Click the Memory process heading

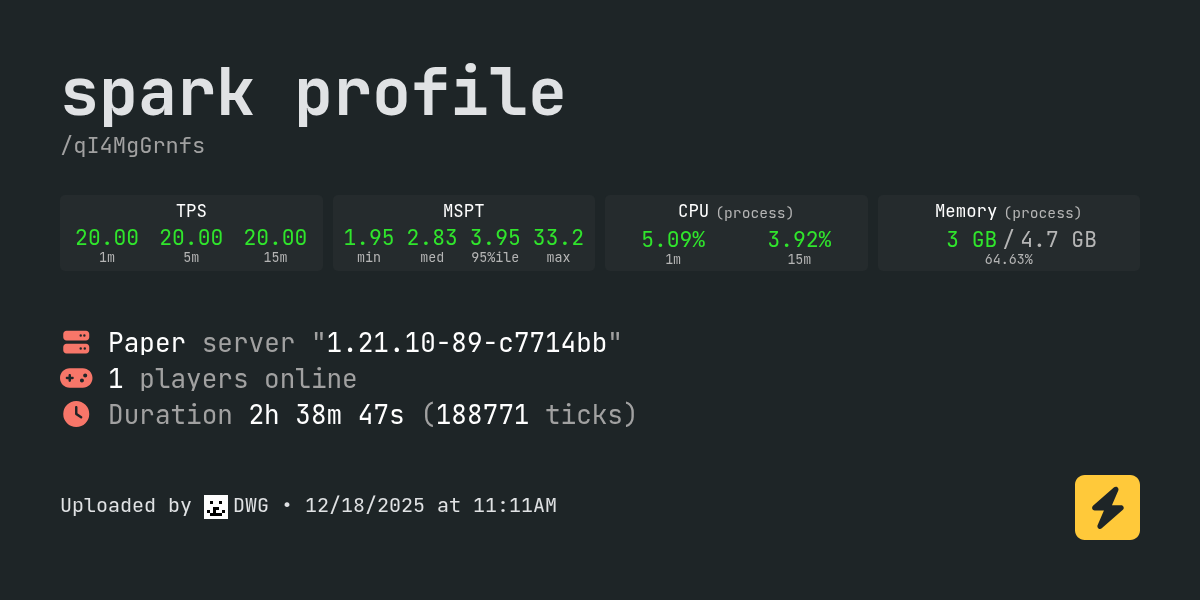pos(1008,212)
